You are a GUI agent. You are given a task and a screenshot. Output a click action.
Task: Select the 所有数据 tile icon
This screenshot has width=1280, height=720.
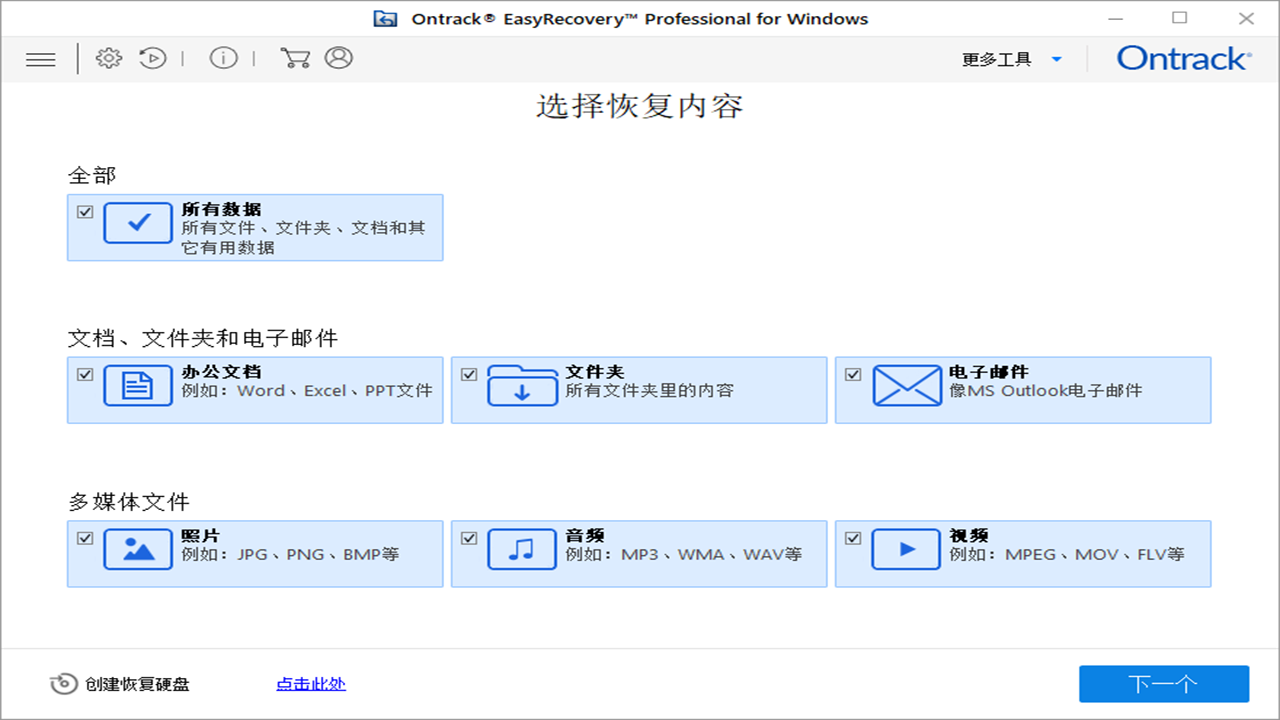(x=137, y=223)
